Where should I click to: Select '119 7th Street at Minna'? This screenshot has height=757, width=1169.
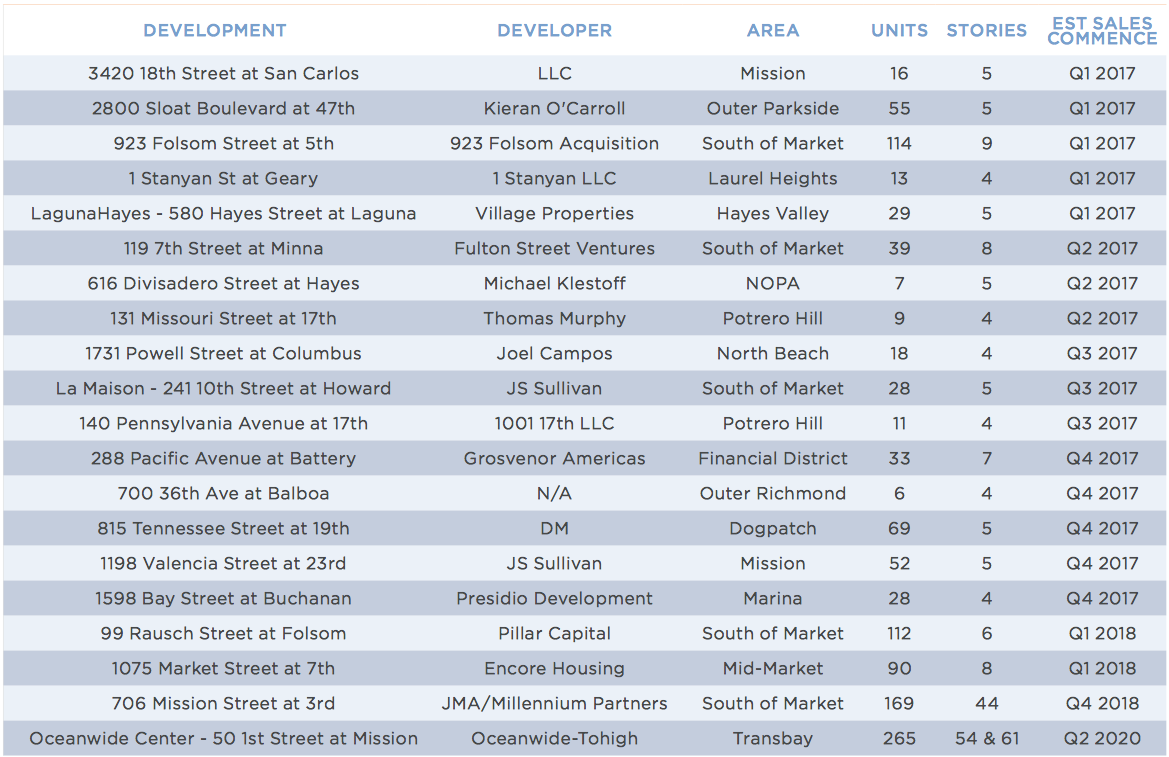223,248
